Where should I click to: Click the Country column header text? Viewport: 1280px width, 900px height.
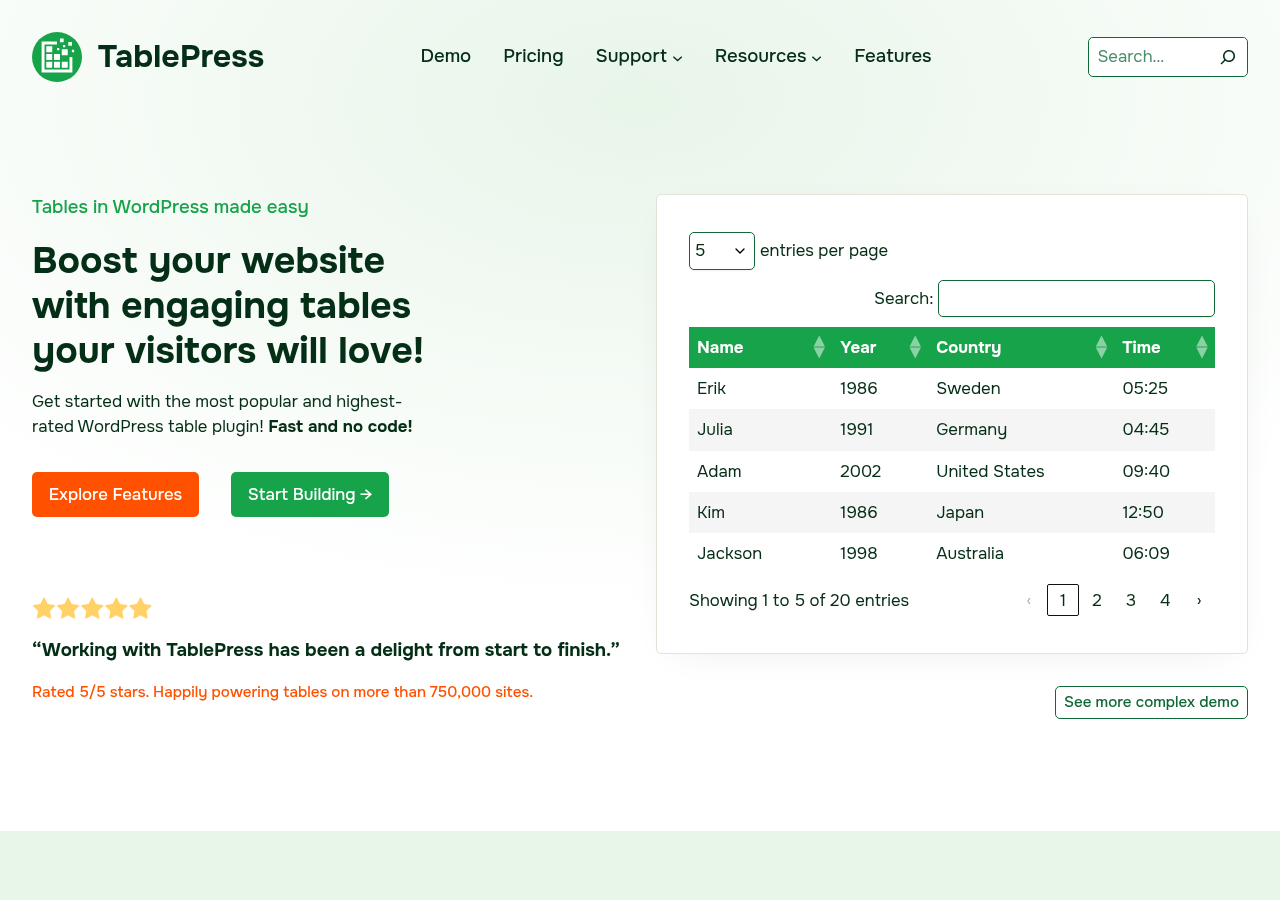(968, 347)
